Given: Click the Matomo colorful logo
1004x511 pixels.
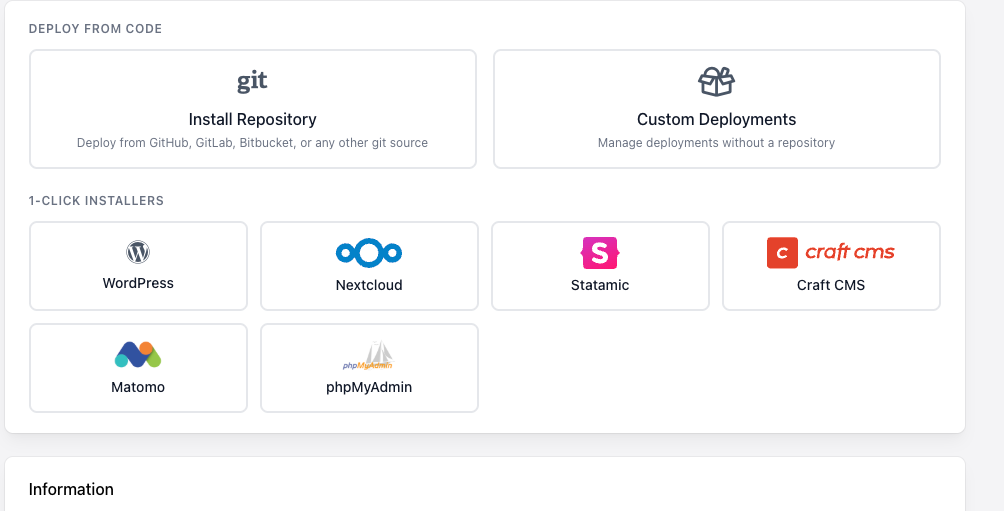Looking at the screenshot, I should click(x=138, y=354).
